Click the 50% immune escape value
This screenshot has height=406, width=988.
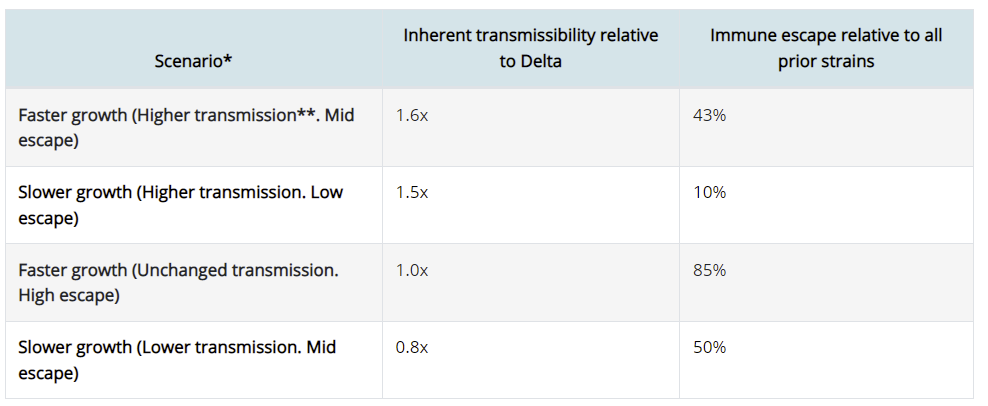[709, 347]
